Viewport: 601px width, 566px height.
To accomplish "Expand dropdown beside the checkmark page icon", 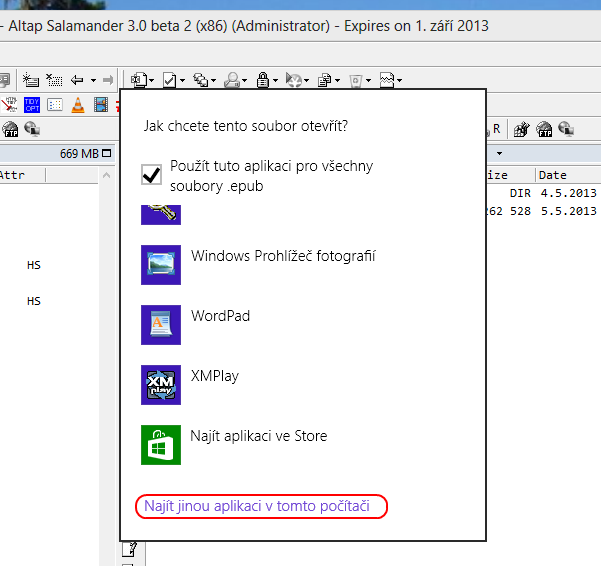I will click(182, 80).
